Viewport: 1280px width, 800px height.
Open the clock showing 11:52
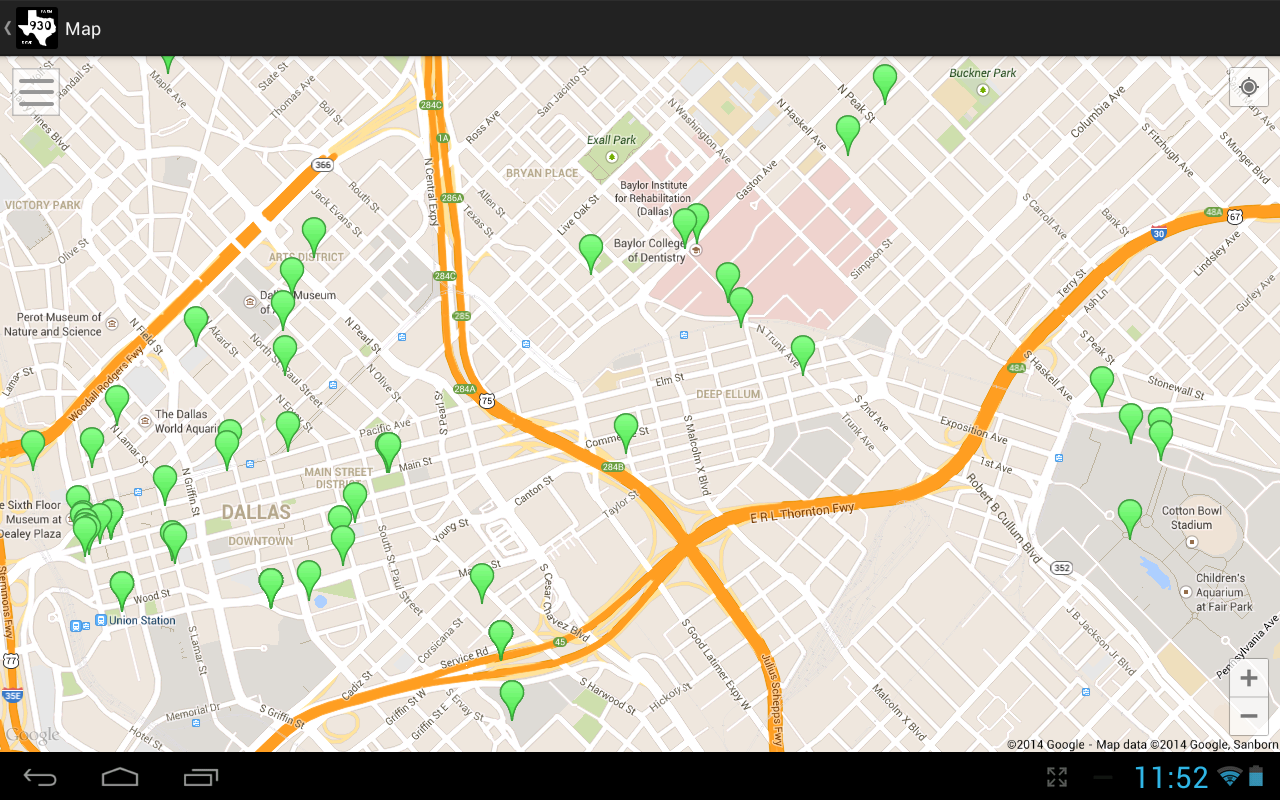click(x=1171, y=777)
